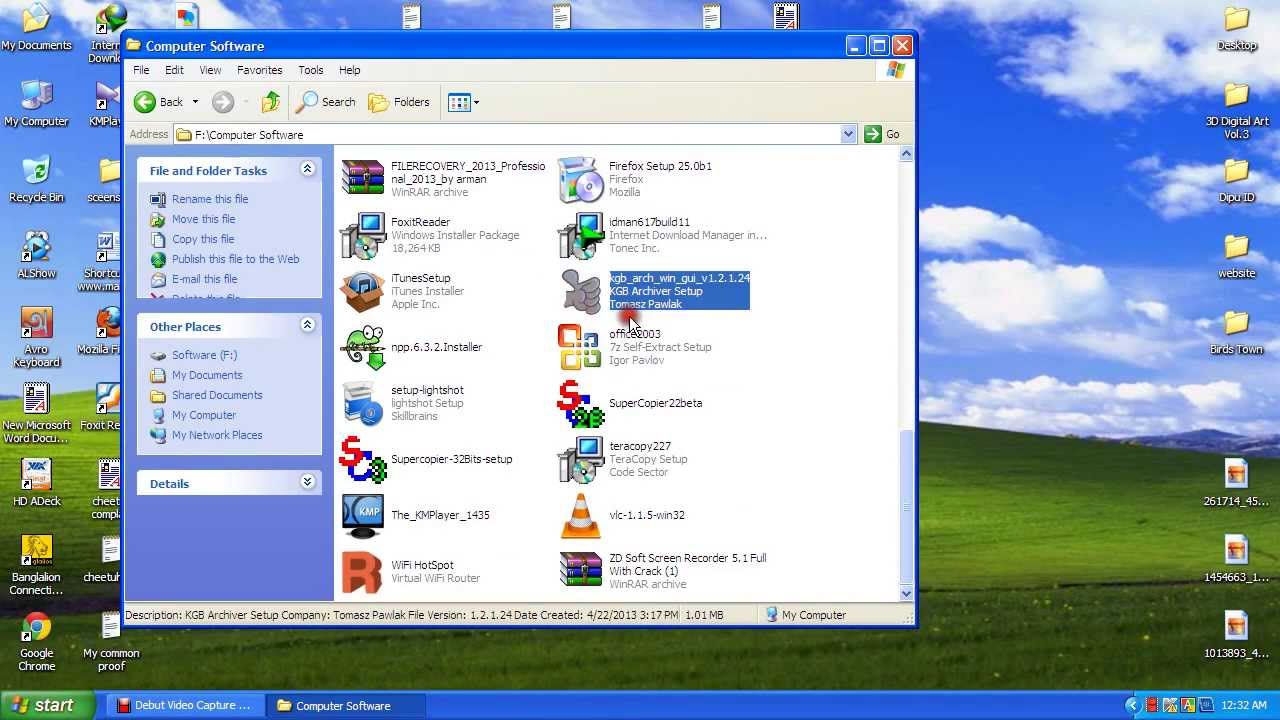The width and height of the screenshot is (1280, 720).
Task: Click the Rename this file link
Action: coord(210,199)
